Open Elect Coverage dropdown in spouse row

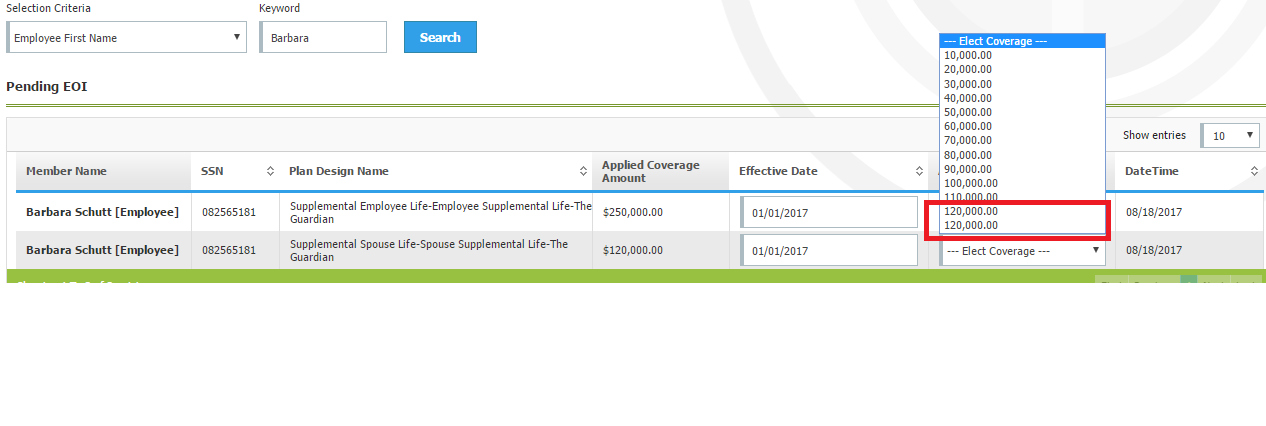pos(1023,251)
